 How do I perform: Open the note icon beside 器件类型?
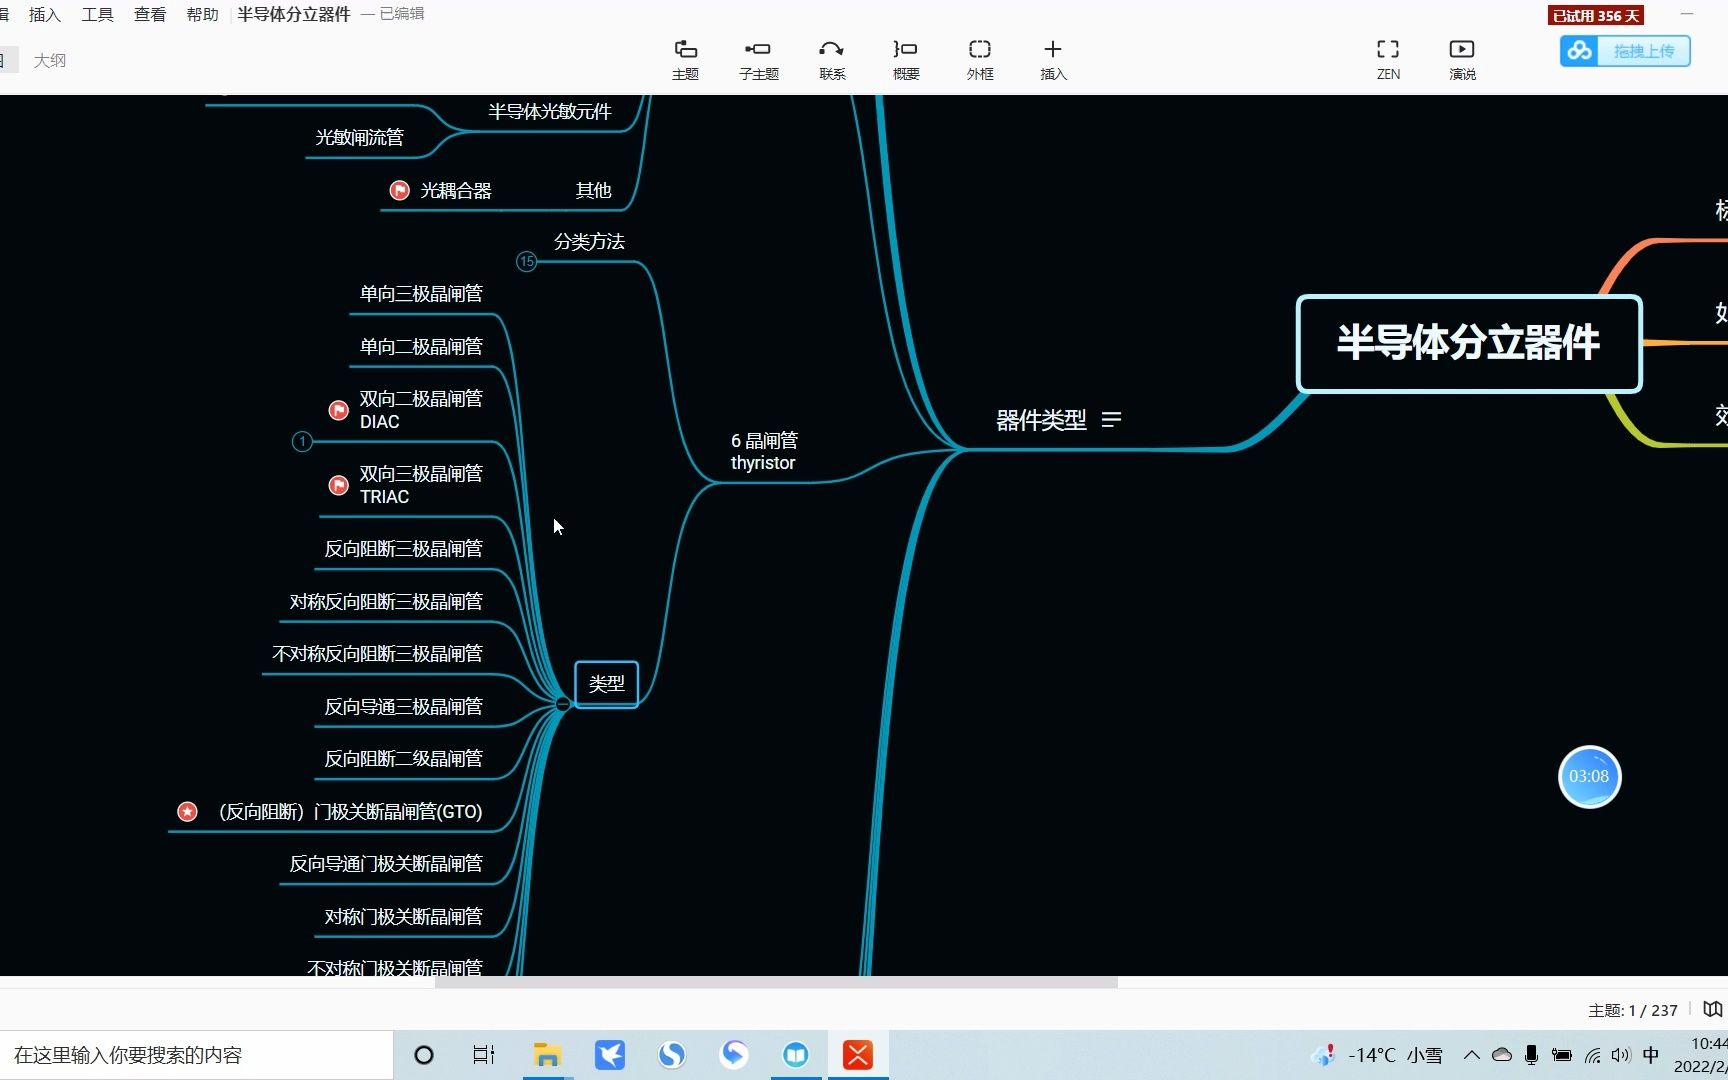click(x=1111, y=420)
